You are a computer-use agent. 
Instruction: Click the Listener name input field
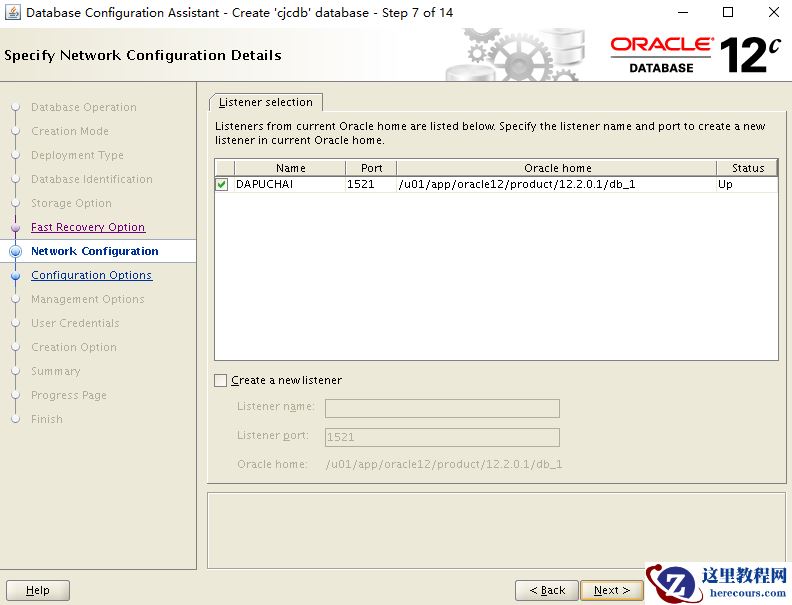coord(442,408)
